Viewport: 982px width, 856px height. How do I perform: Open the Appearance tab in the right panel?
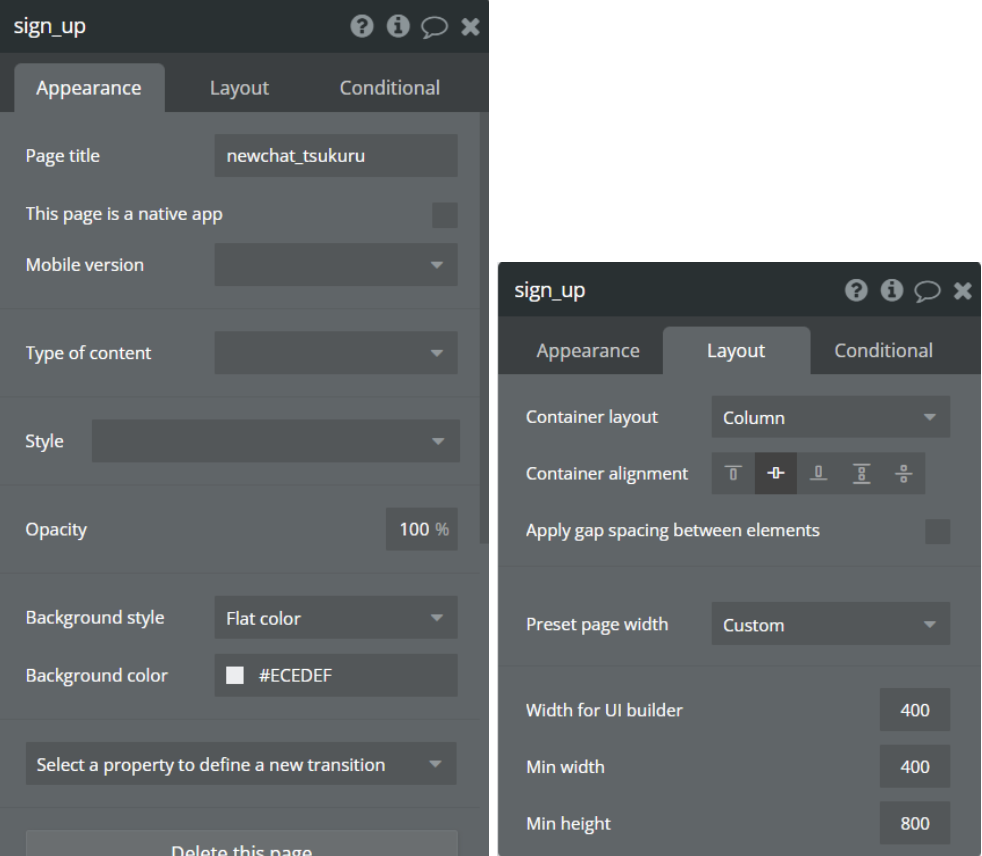588,351
